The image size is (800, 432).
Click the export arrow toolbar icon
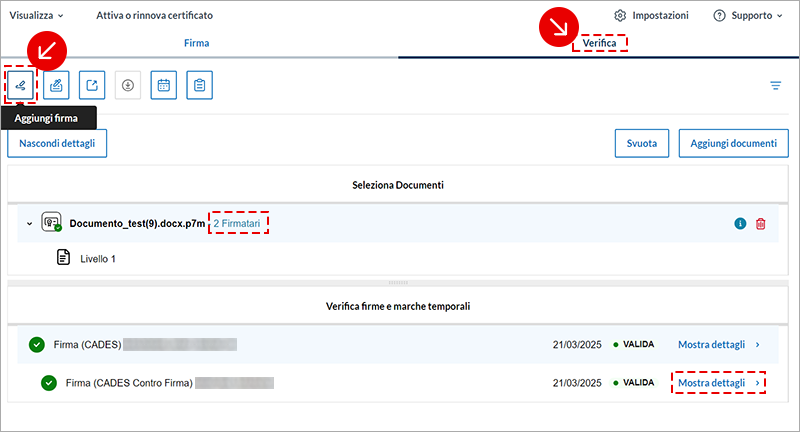[92, 85]
